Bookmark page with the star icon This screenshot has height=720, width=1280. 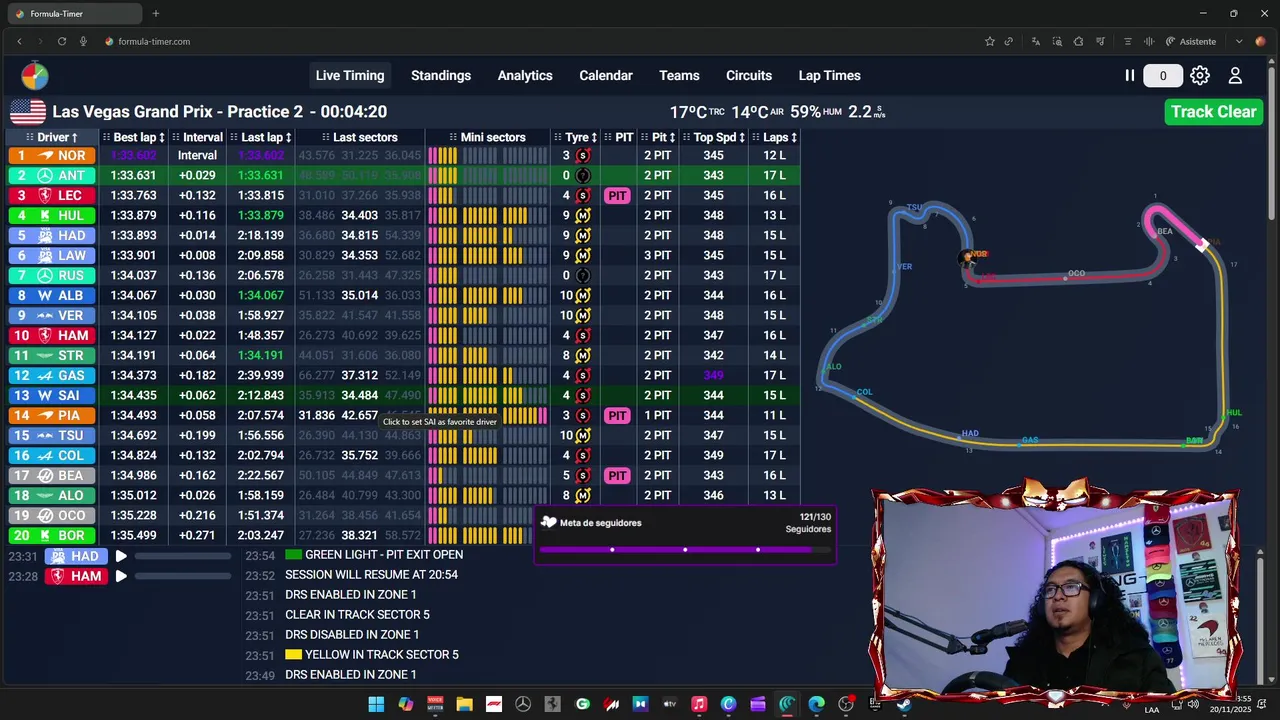point(990,41)
